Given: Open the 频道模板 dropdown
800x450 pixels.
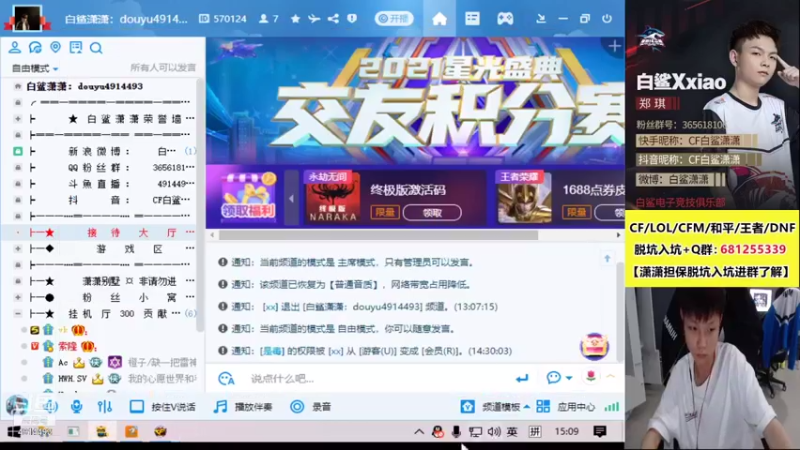Looking at the screenshot, I should click(495, 407).
